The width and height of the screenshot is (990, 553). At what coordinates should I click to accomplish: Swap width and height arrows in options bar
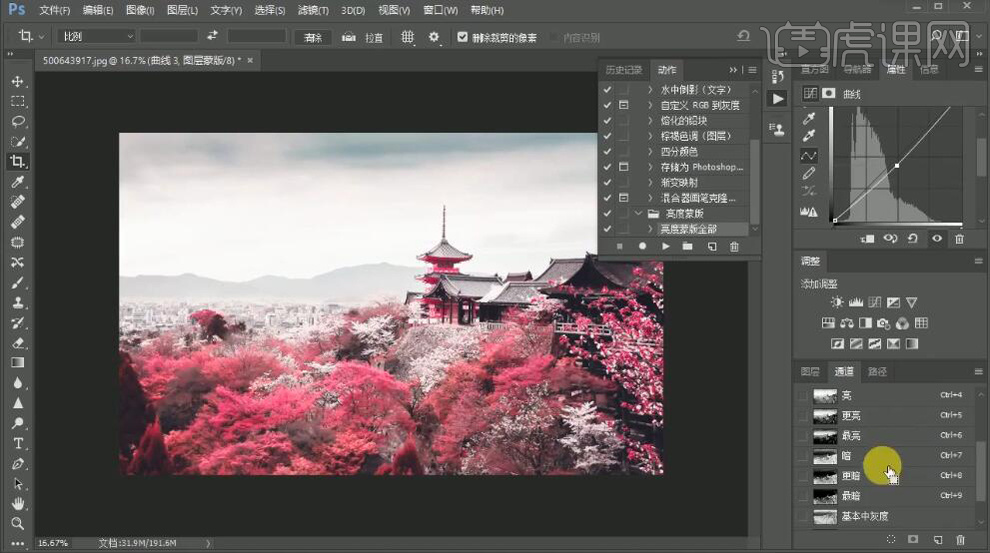(x=212, y=36)
